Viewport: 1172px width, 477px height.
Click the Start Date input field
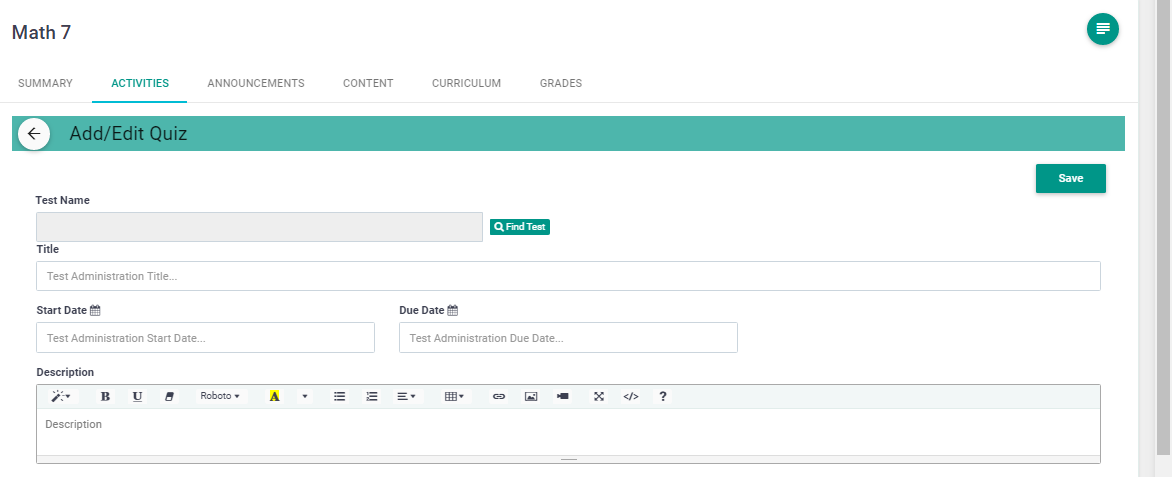tap(205, 338)
